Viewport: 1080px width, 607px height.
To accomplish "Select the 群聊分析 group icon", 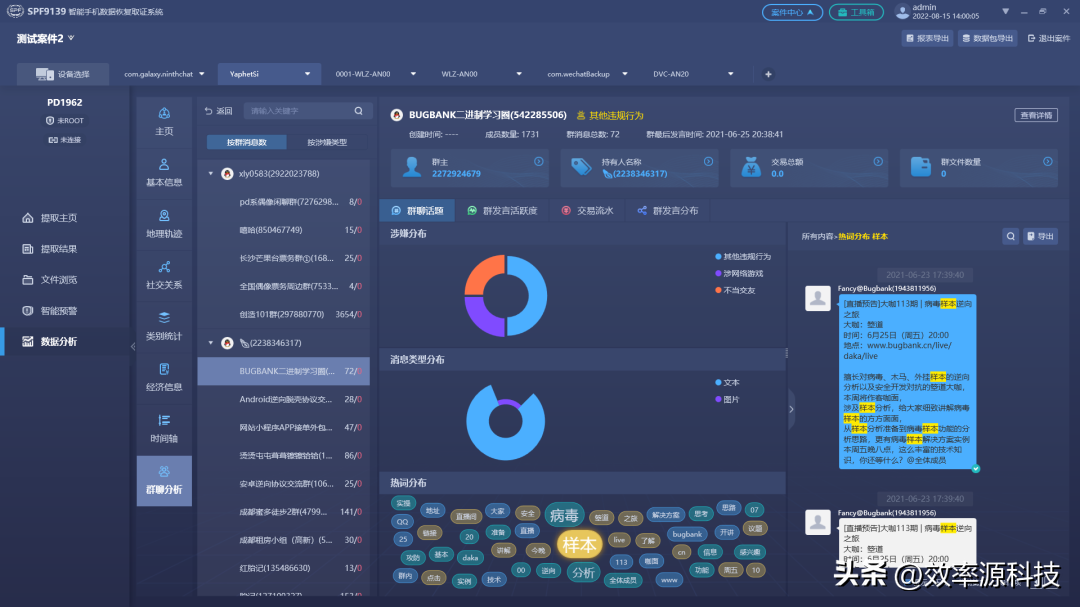I will click(164, 472).
